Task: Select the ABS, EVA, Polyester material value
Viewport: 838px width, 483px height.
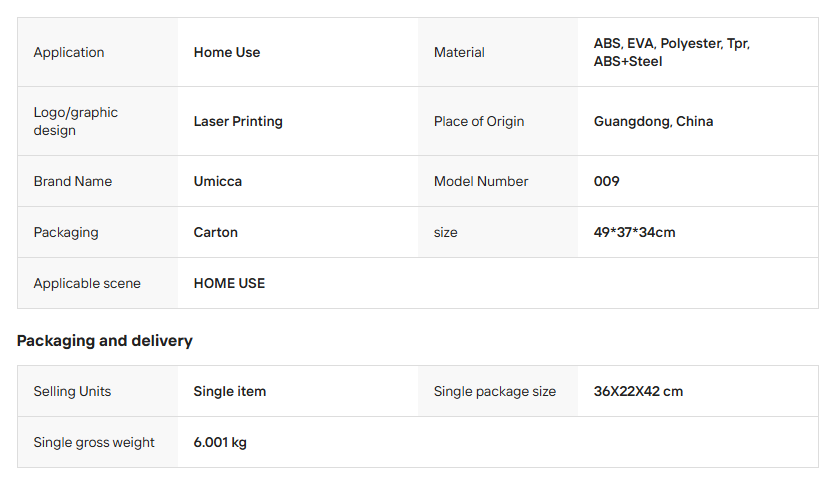Action: [x=671, y=52]
